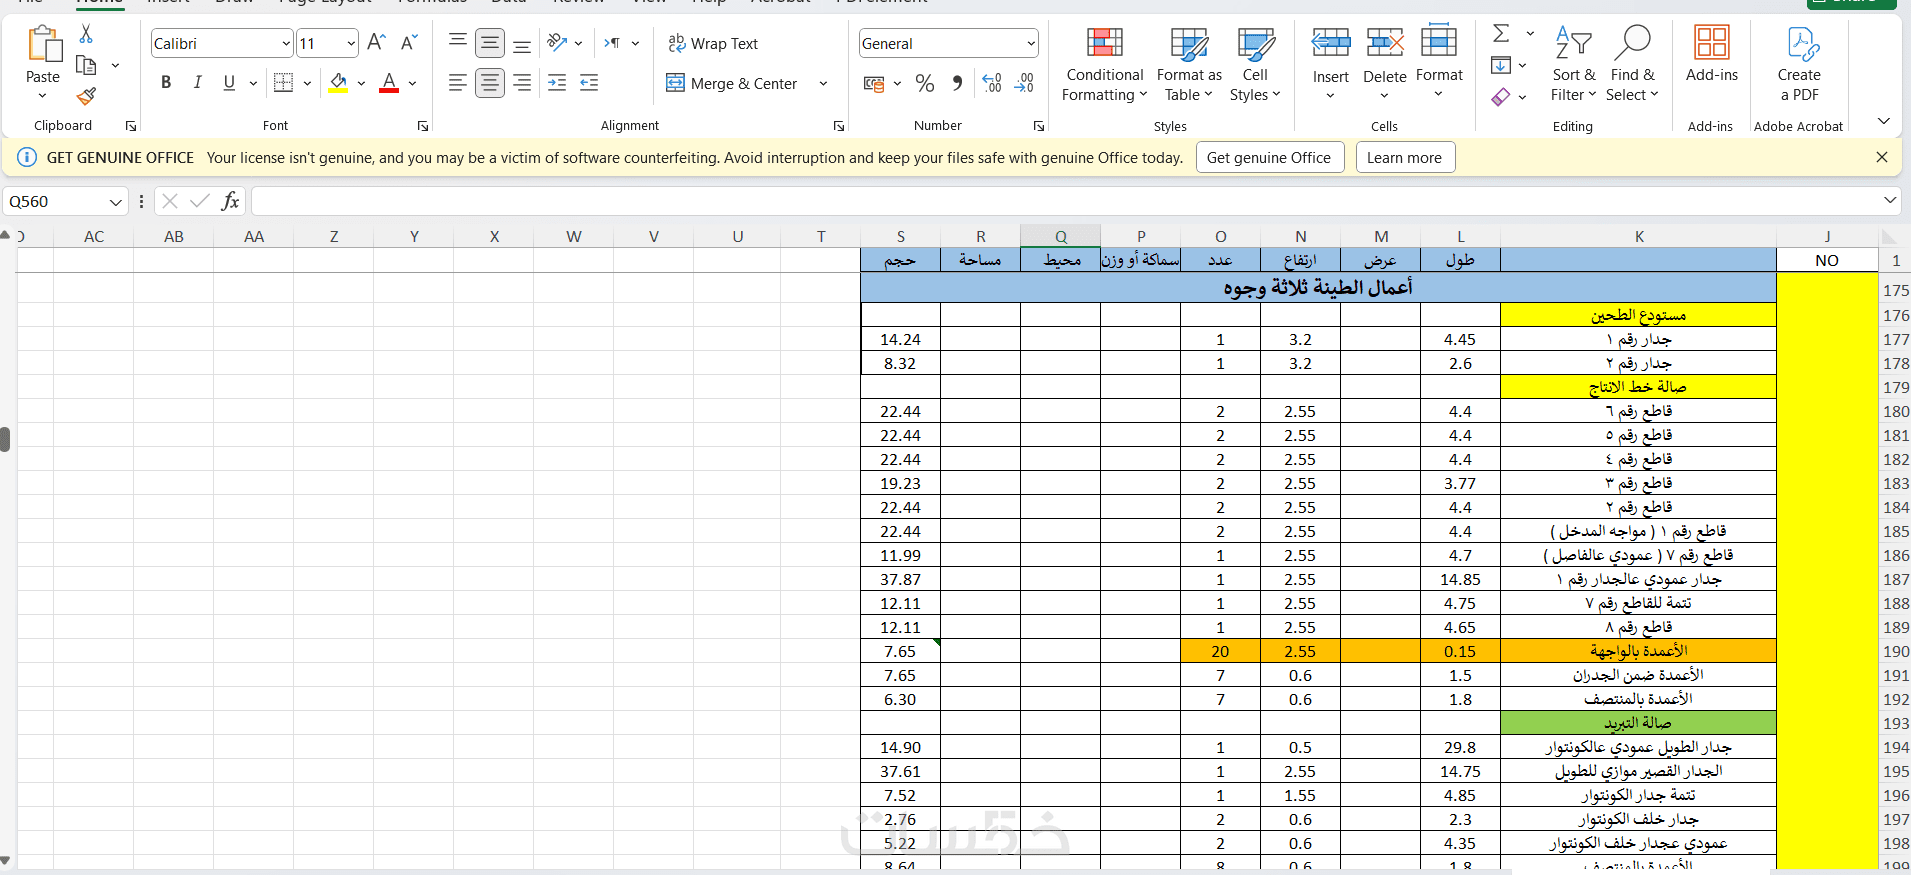
Task: Toggle Middle Align vertical alignment
Action: click(490, 42)
